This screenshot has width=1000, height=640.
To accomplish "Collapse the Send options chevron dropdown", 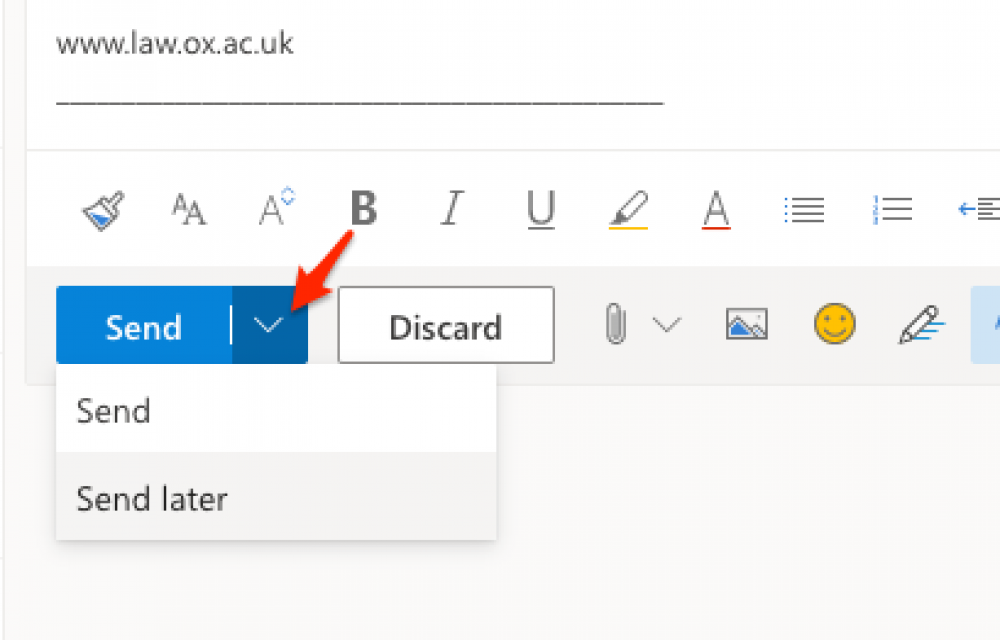I will click(x=269, y=326).
